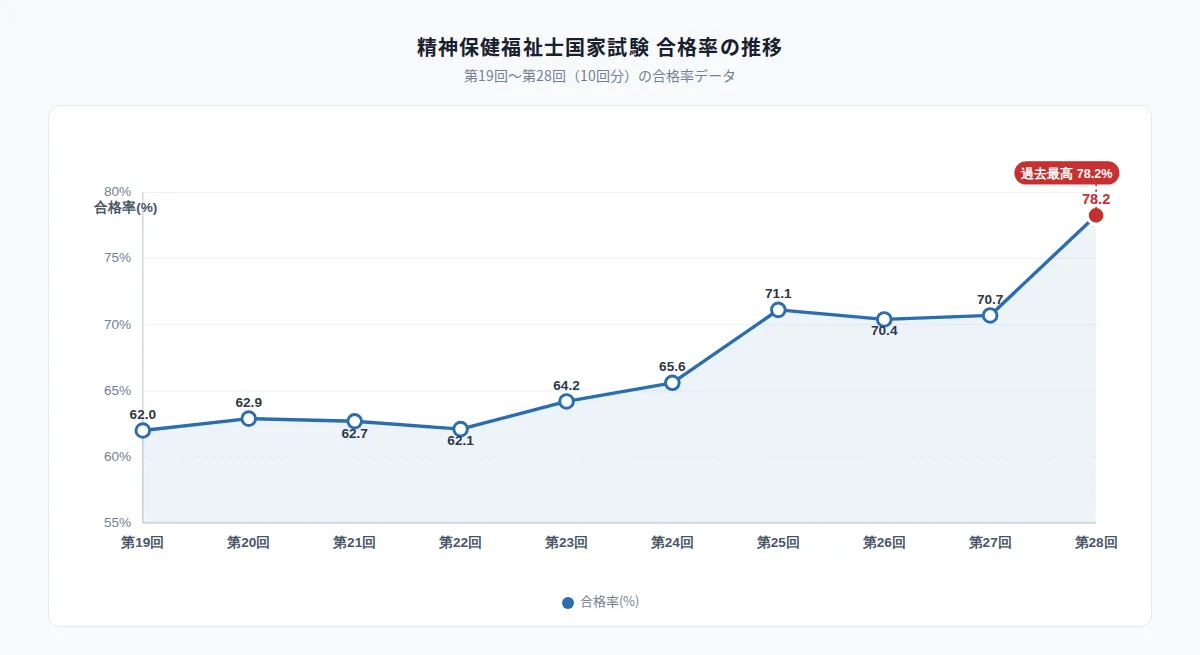Click the 過去最高 78.2% badge

pyautogui.click(x=1066, y=173)
